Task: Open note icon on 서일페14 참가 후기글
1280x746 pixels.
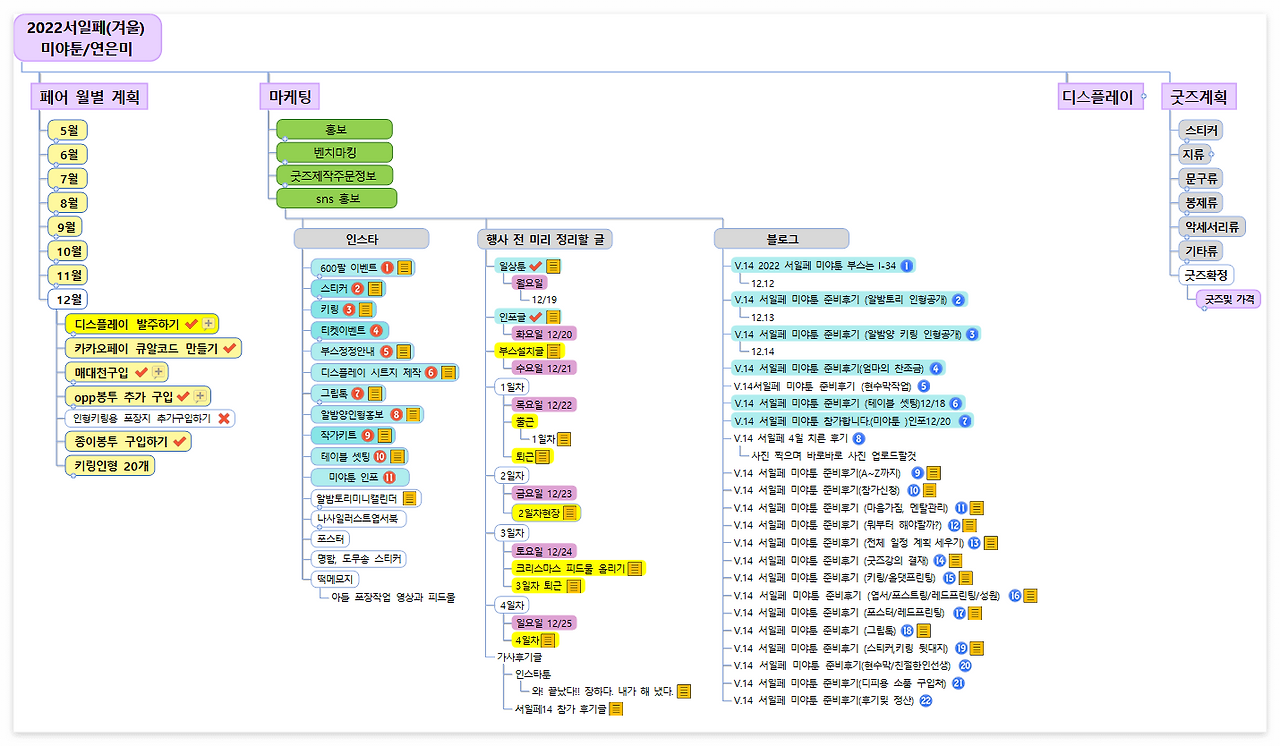Action: (616, 709)
